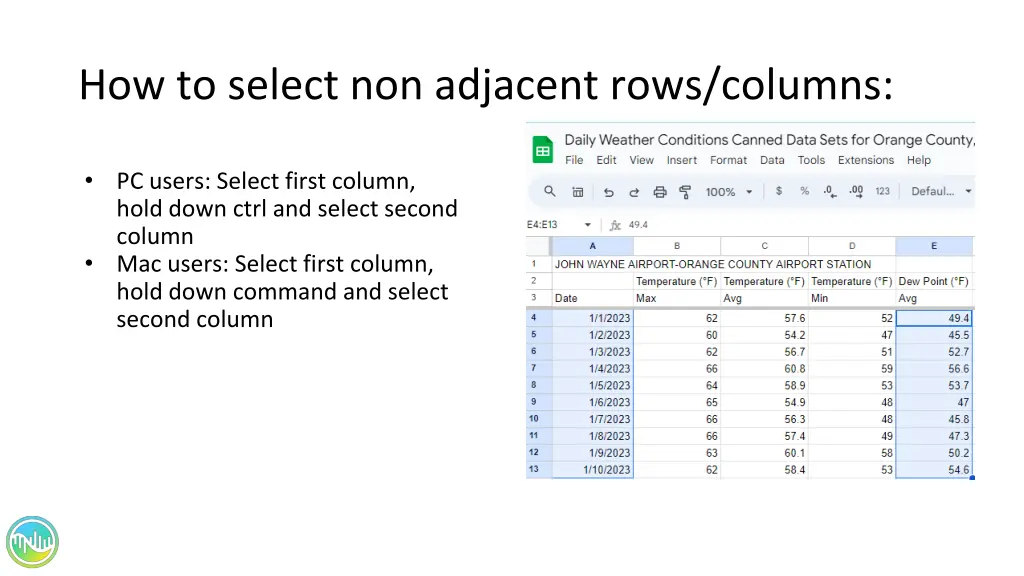Open the Format menu

(x=728, y=160)
